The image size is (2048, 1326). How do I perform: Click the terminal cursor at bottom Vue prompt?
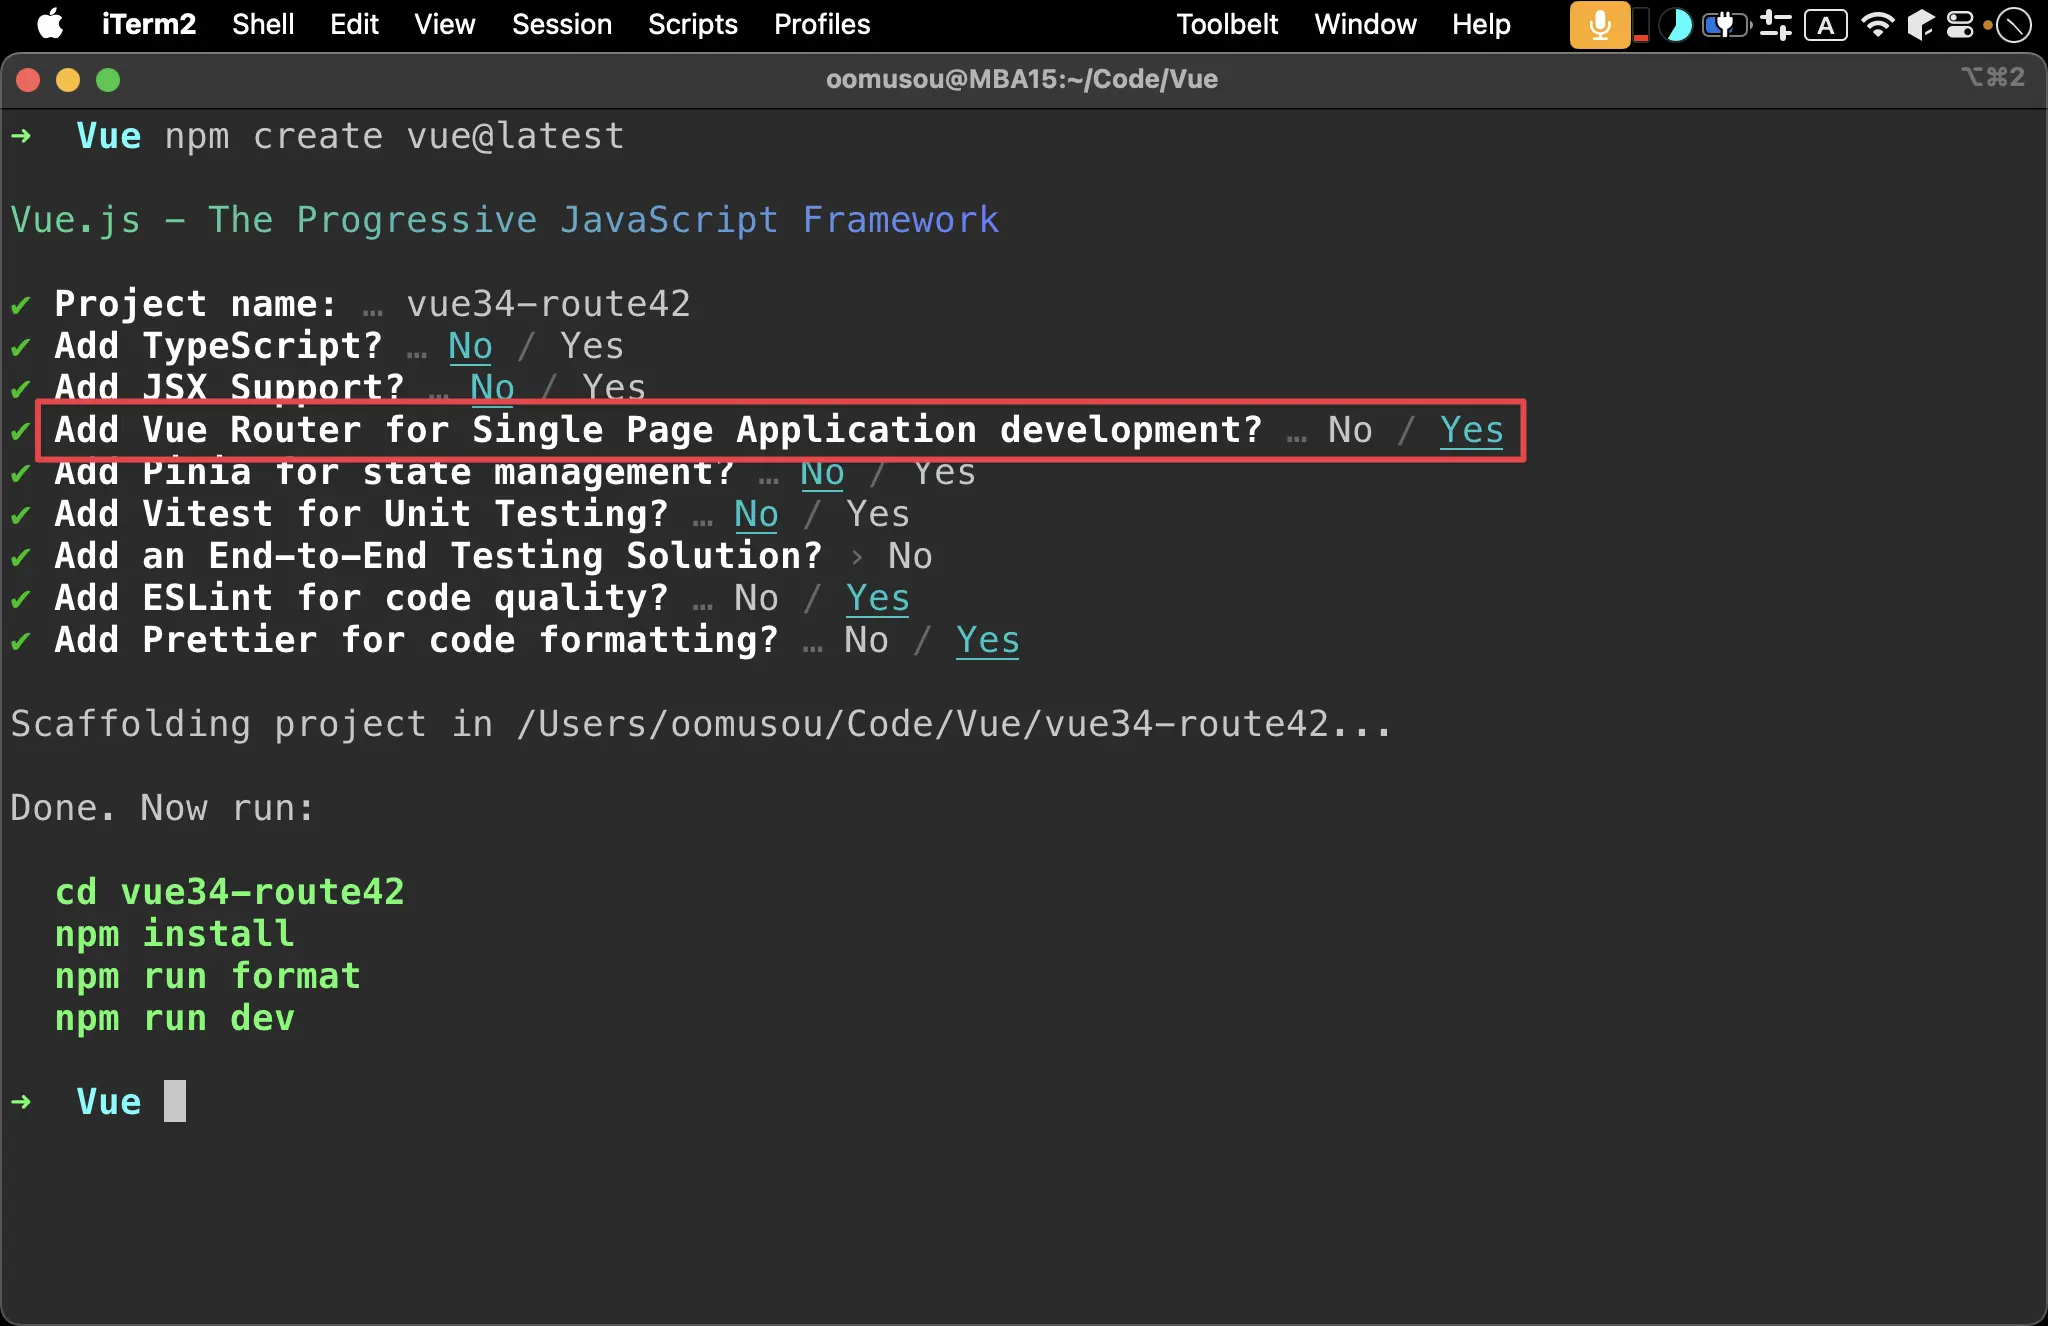point(175,1101)
